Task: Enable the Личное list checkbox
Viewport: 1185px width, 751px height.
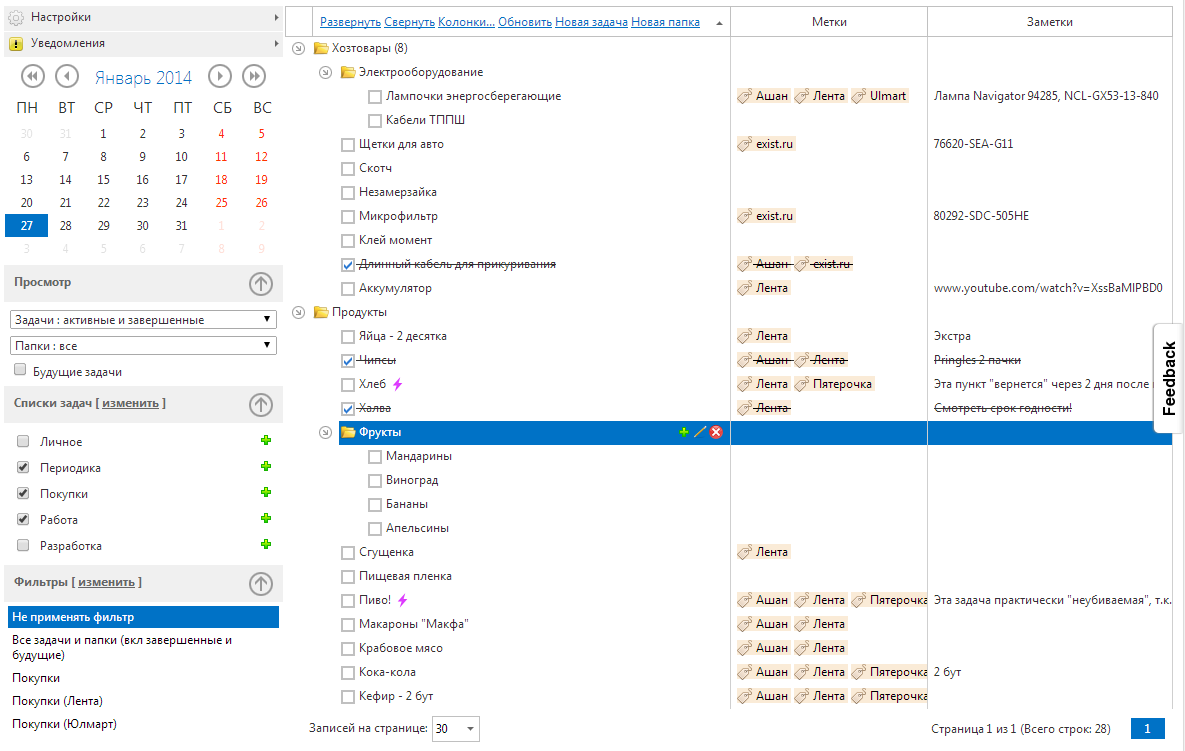Action: click(23, 441)
